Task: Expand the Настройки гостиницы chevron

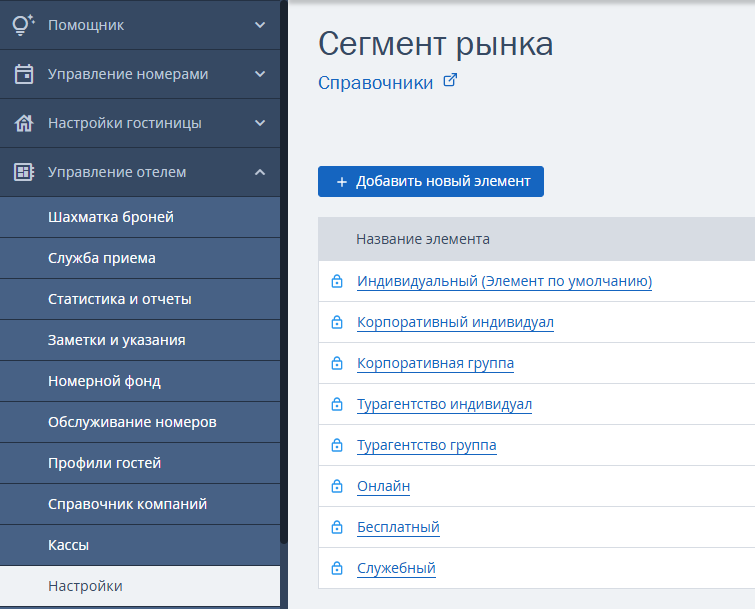Action: [260, 123]
